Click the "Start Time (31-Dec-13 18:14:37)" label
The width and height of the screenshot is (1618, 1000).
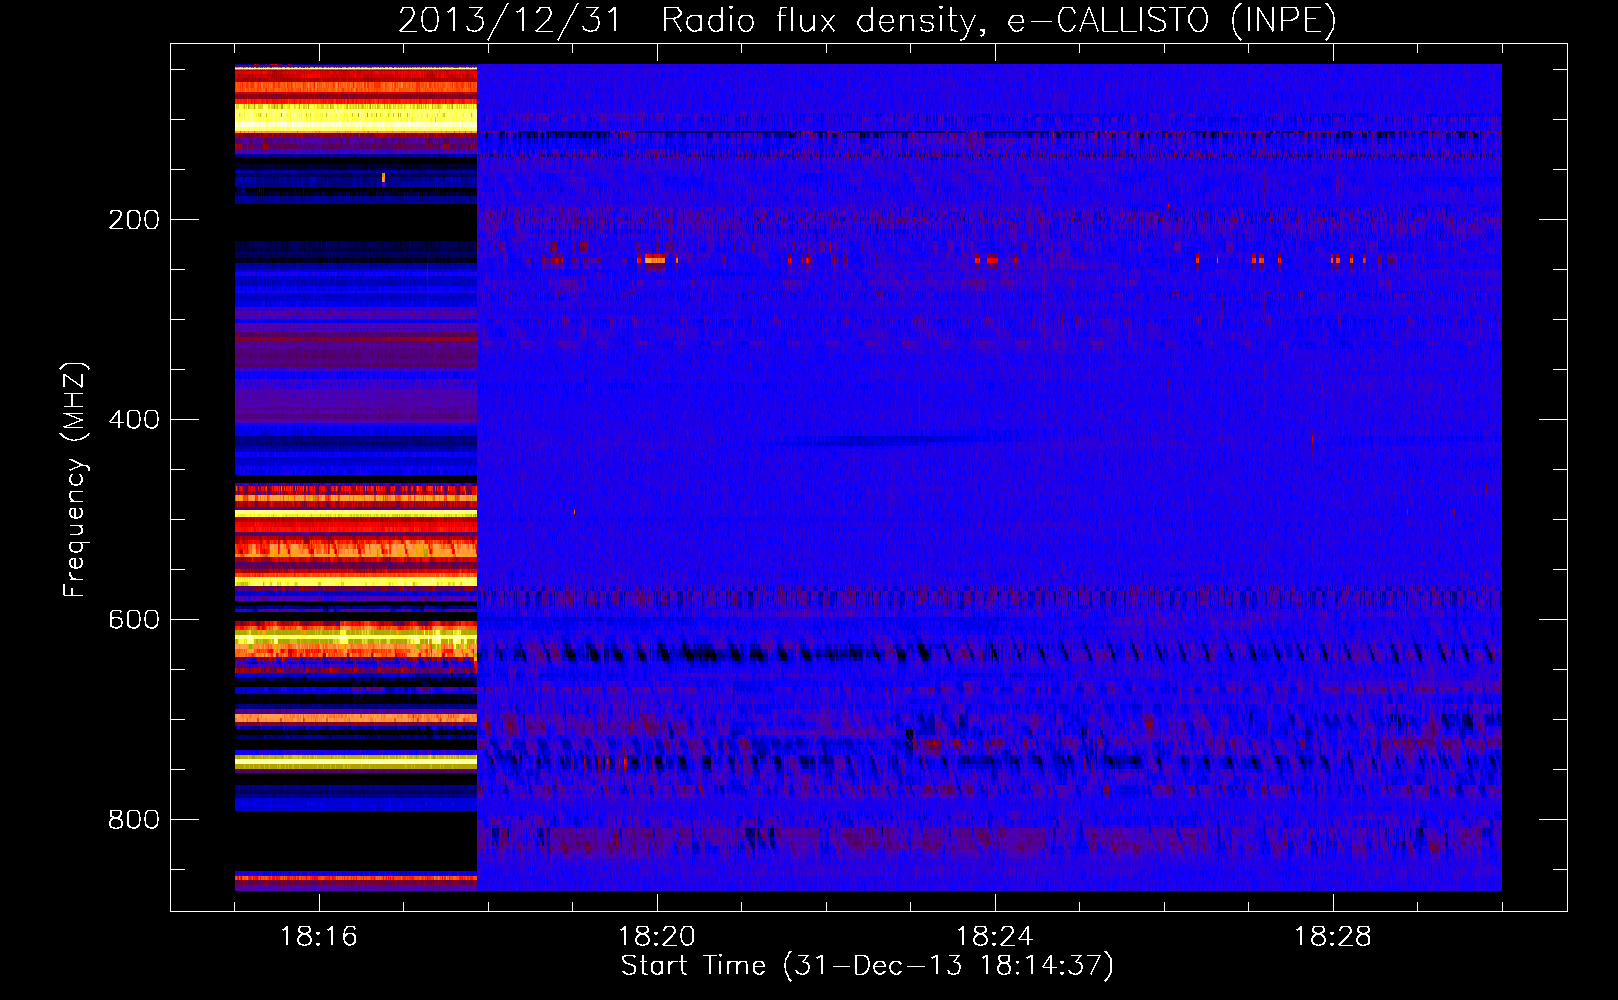(867, 966)
